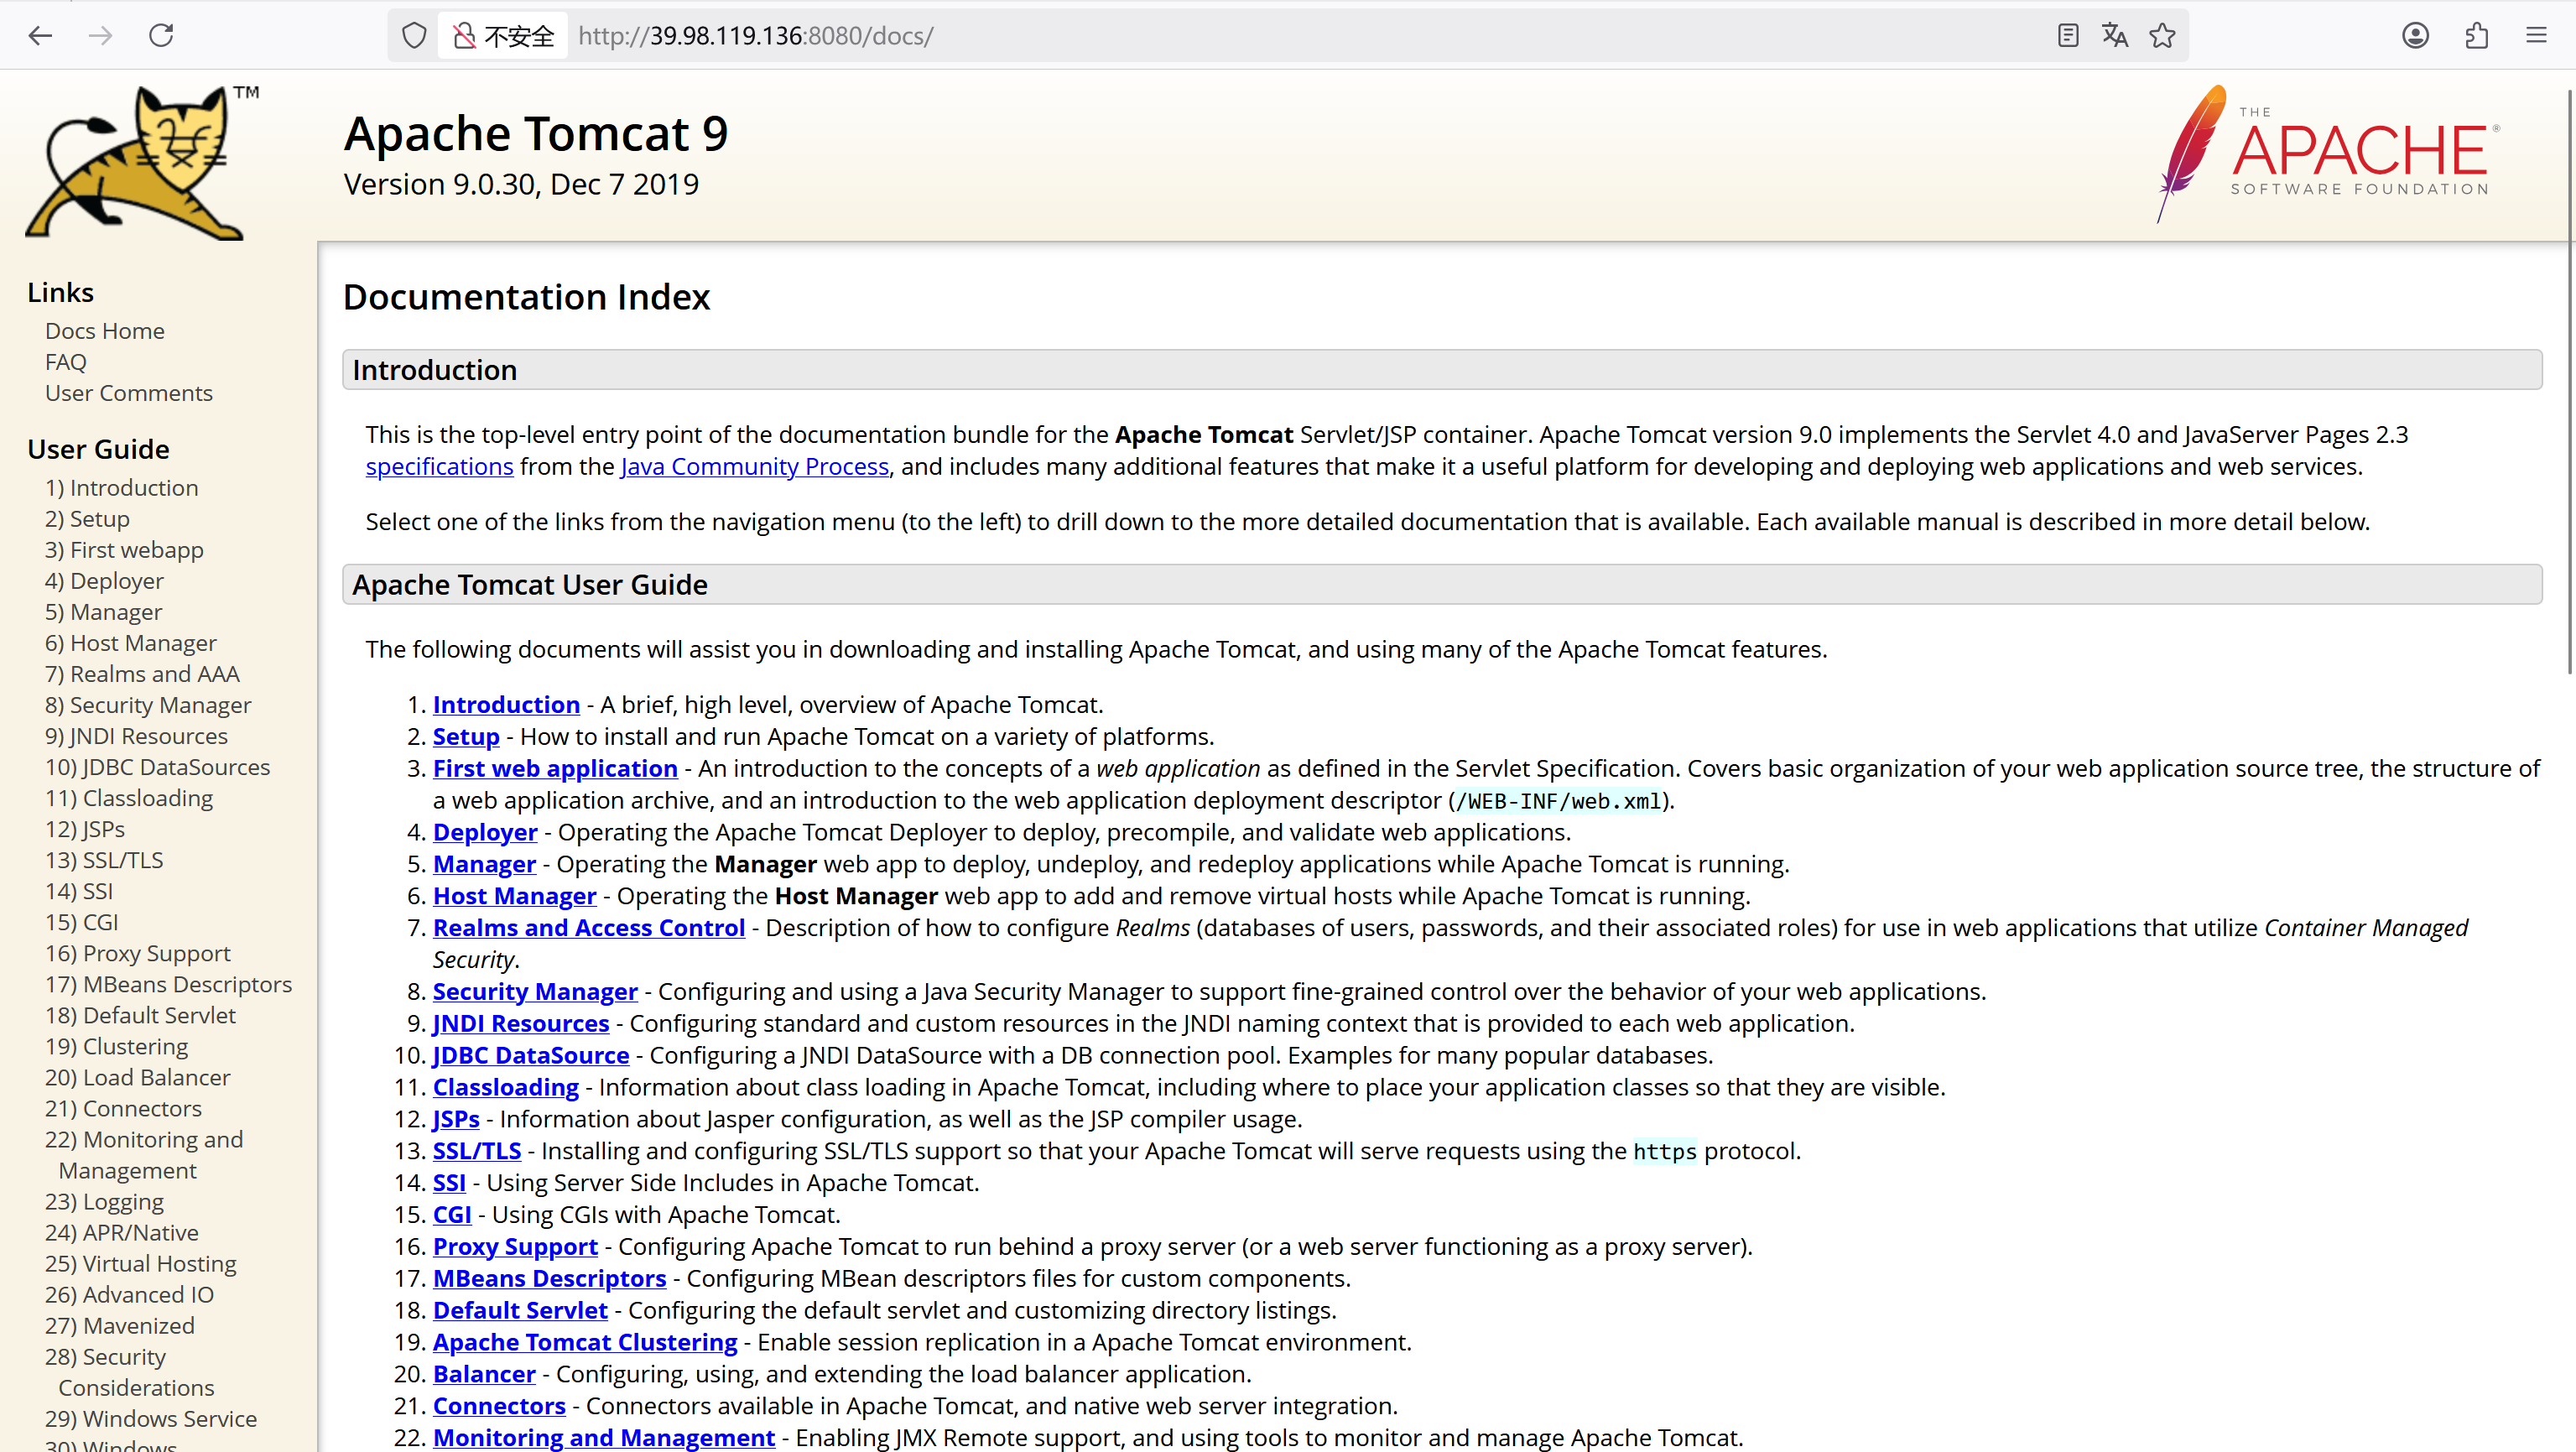
Task: Open Docs Home in sidebar
Action: pos(105,331)
